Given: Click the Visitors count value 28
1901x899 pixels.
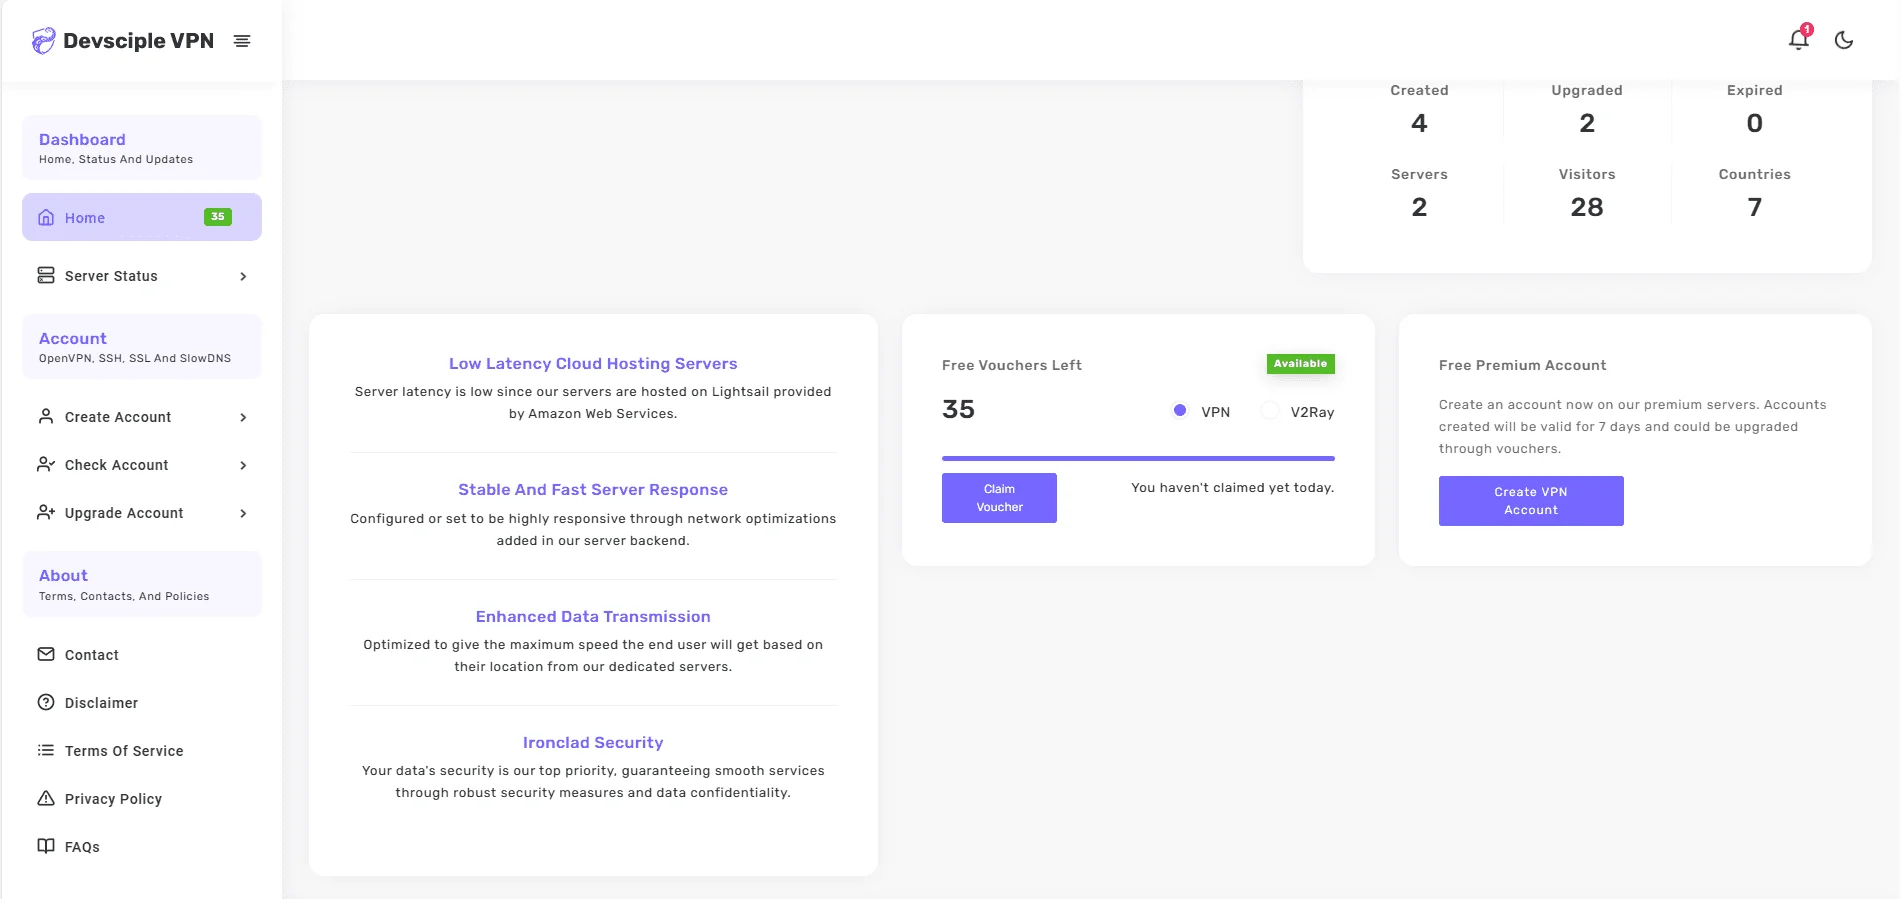Looking at the screenshot, I should pyautogui.click(x=1587, y=207).
